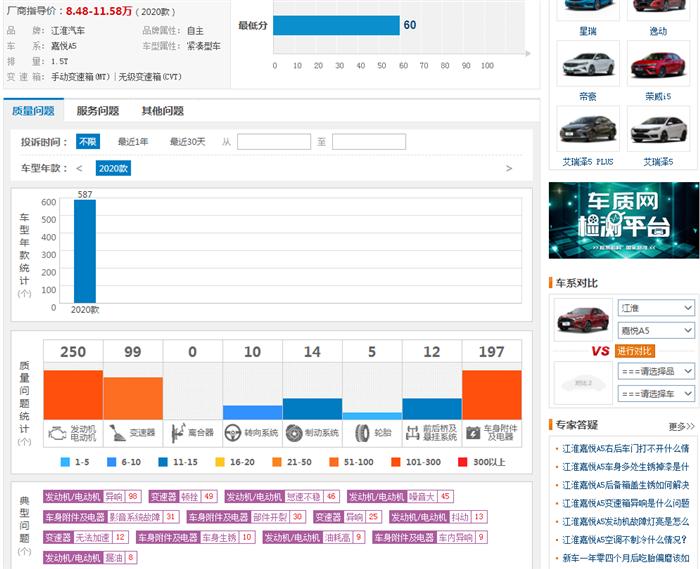Viewport: 700px width, 569px height.
Task: Click the 车身附件及电器 部件开裂 30 tag
Action: point(246,517)
